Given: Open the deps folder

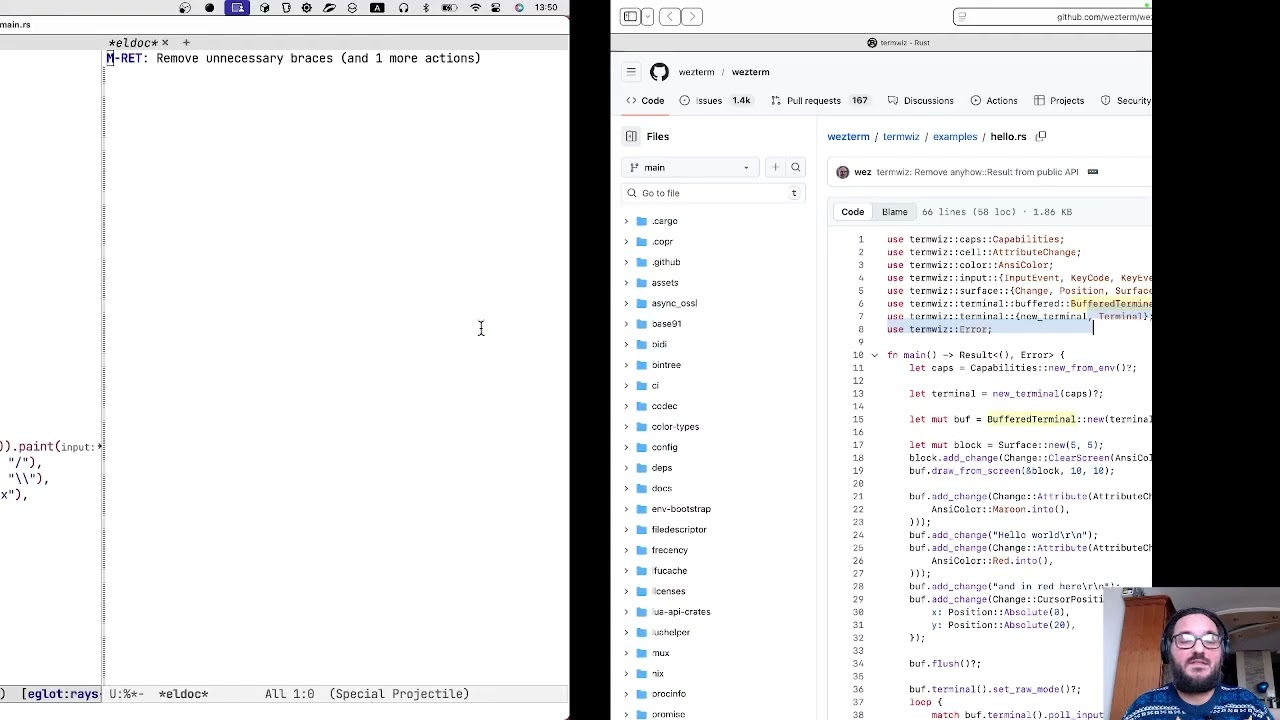Looking at the screenshot, I should coord(662,468).
